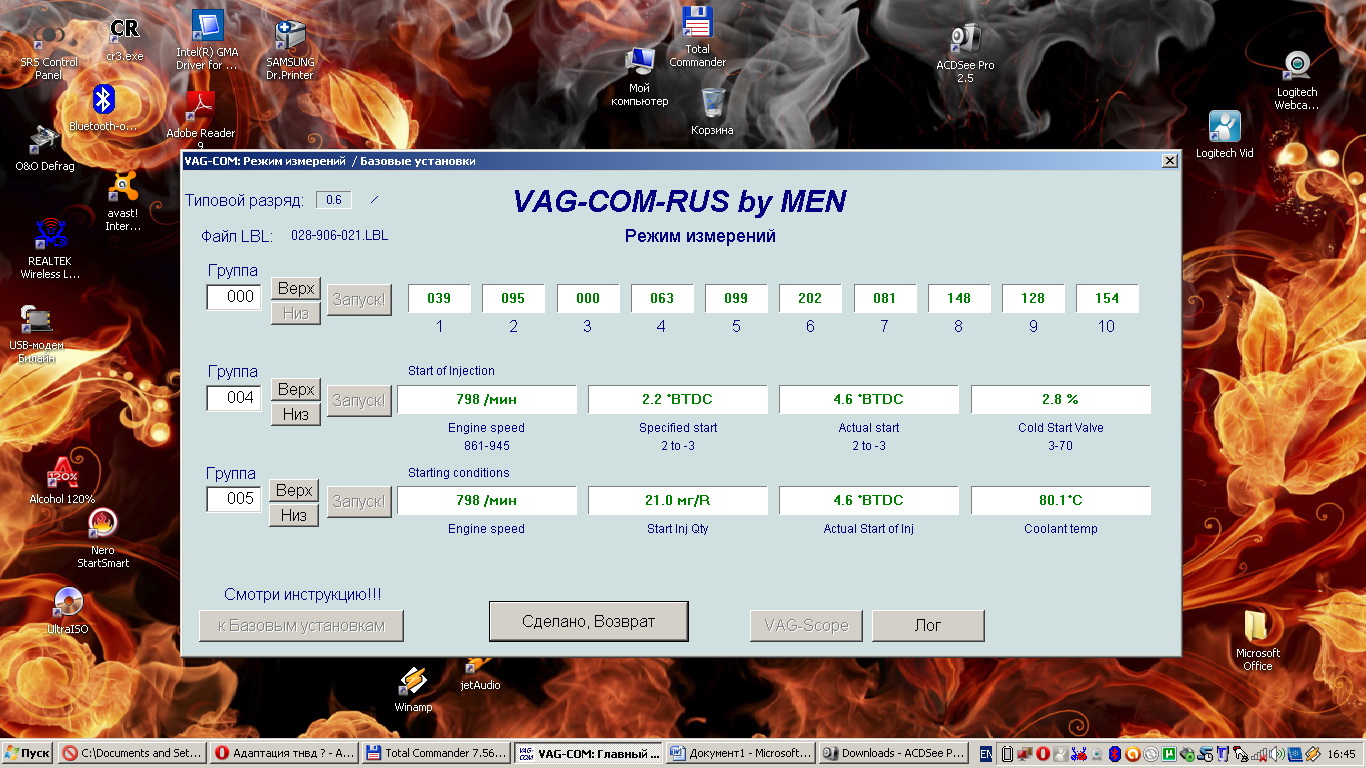Image resolution: width=1366 pixels, height=768 pixels.
Task: Click group 004 Actual start 4.6 °BTDC value
Action: [x=869, y=399]
